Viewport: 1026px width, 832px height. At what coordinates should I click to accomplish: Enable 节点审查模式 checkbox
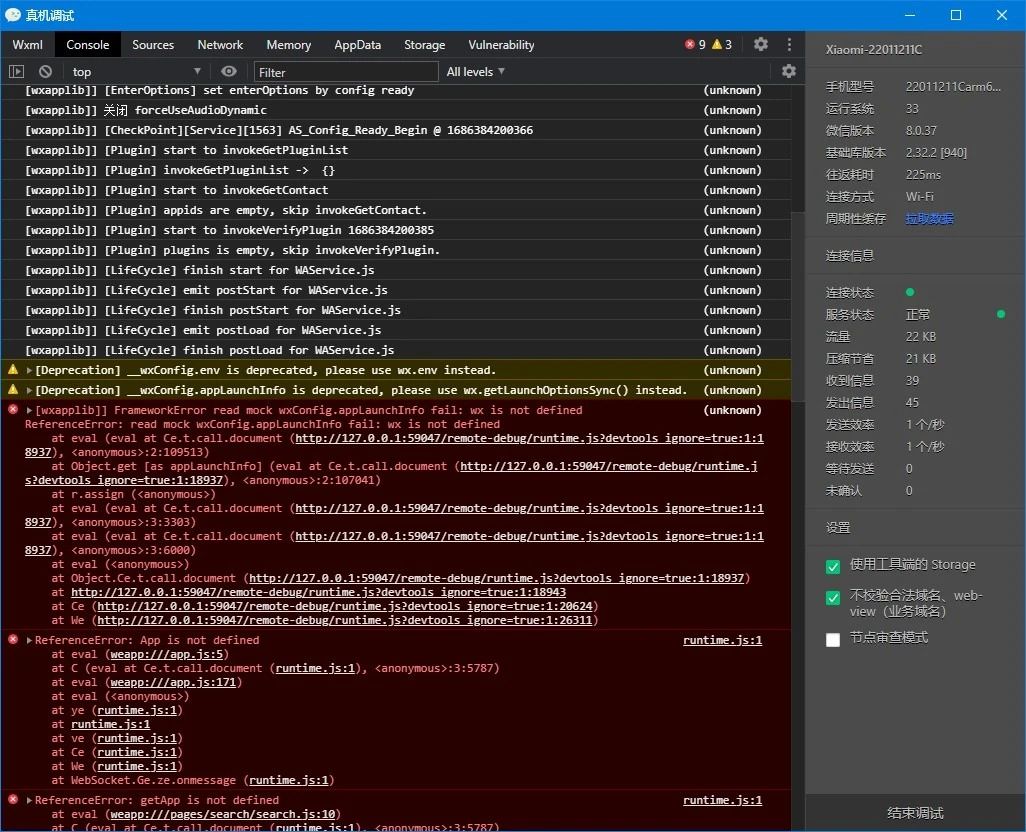[x=833, y=639]
